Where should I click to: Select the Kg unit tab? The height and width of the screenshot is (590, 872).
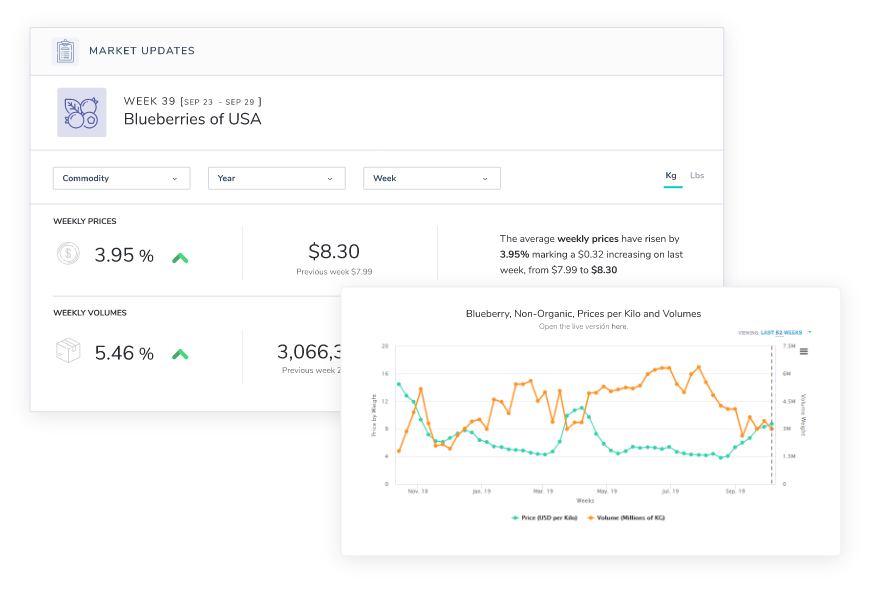(x=671, y=176)
